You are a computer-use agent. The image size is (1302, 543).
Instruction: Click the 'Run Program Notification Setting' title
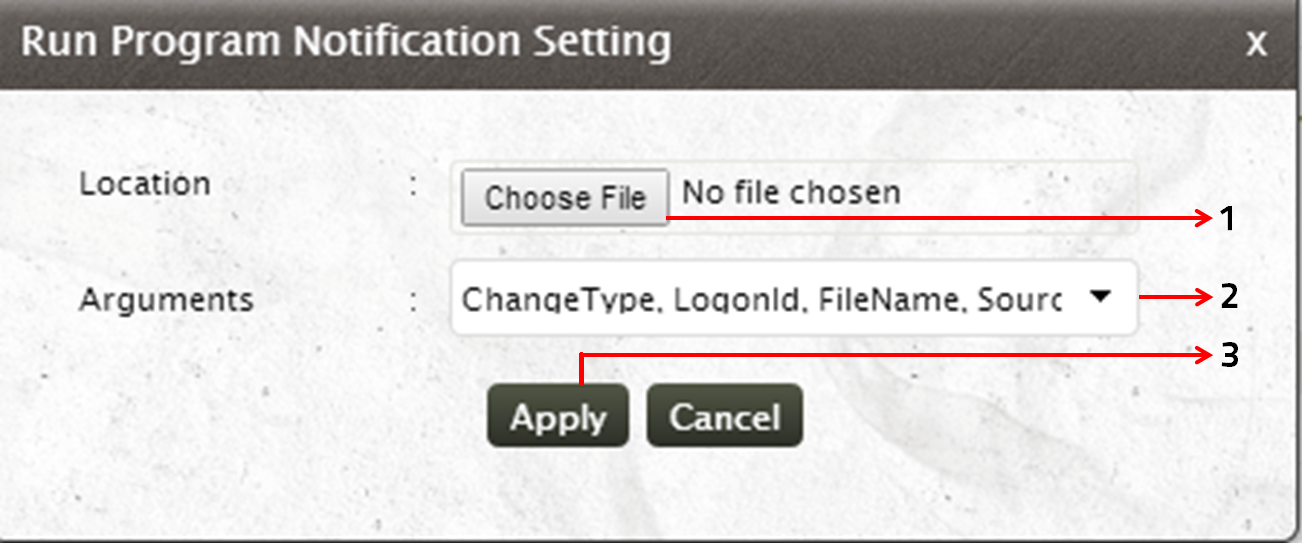[345, 43]
